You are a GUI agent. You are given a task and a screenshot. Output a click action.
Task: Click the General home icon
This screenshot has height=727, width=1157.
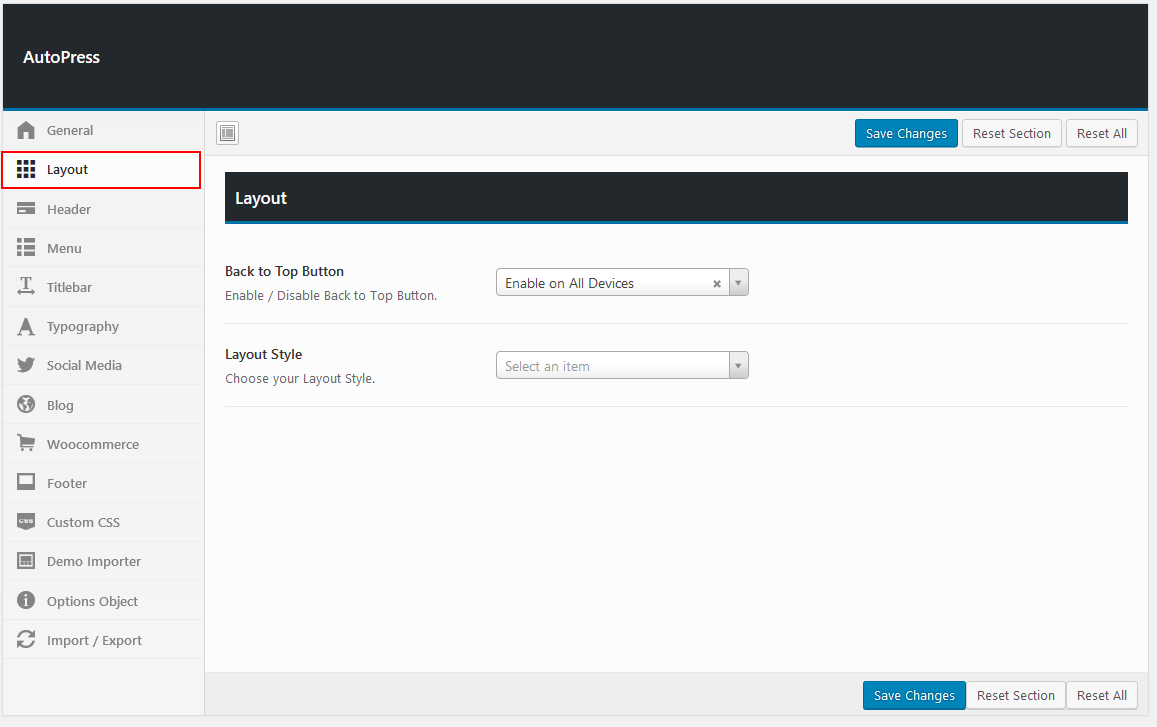[x=26, y=130]
